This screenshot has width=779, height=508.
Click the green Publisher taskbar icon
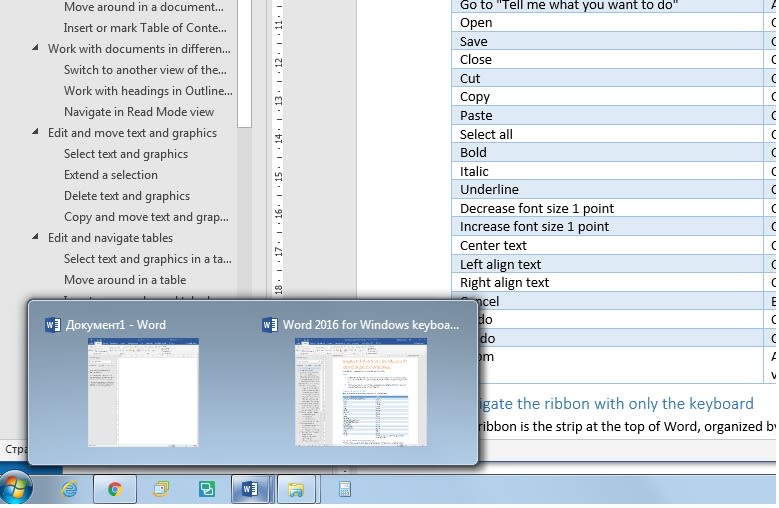coord(207,490)
